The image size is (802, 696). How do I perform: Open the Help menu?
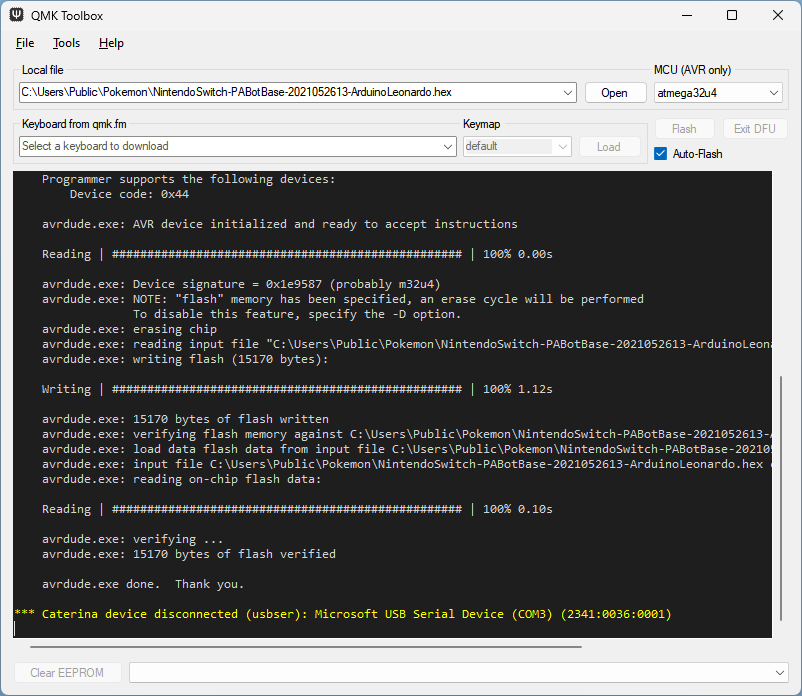111,43
